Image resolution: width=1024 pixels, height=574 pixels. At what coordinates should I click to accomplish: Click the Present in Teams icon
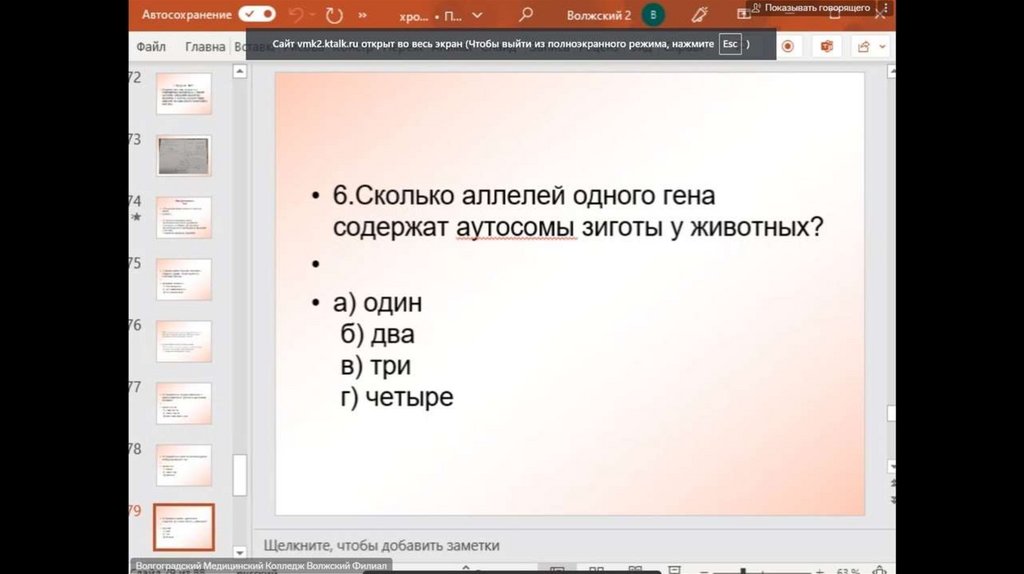(x=826, y=46)
